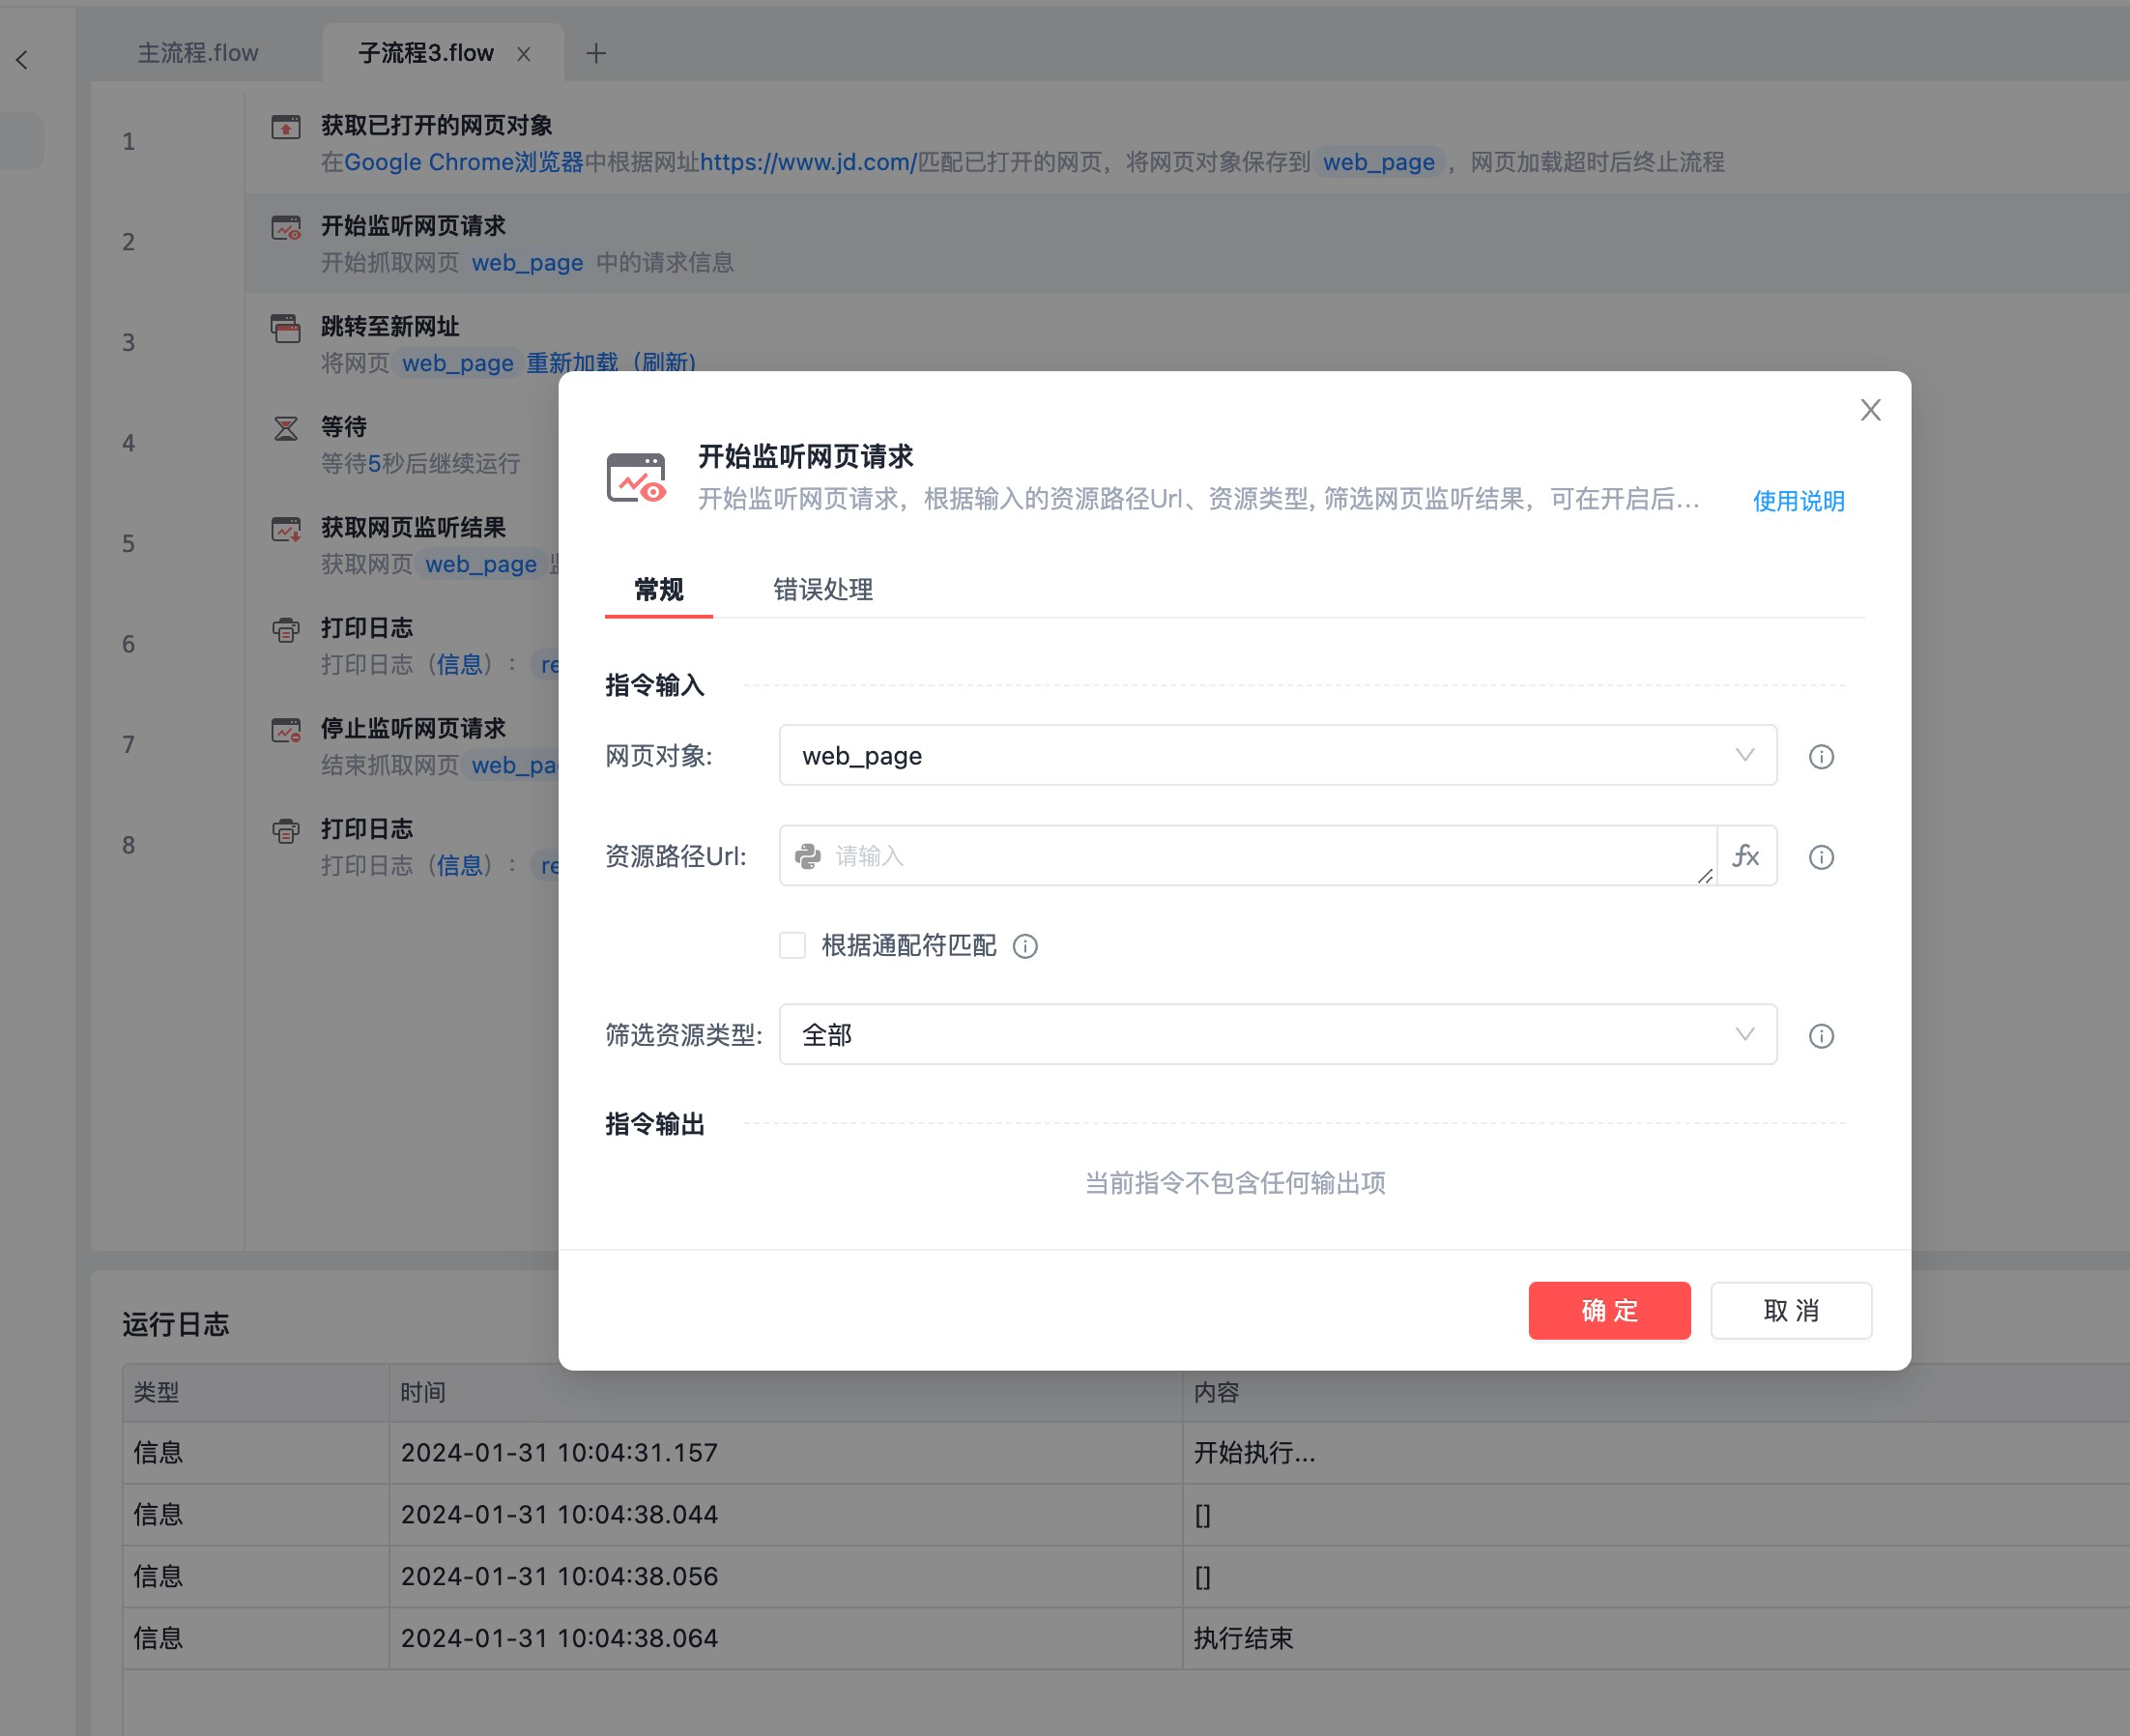Switch to 主流程.flow tab

[198, 53]
